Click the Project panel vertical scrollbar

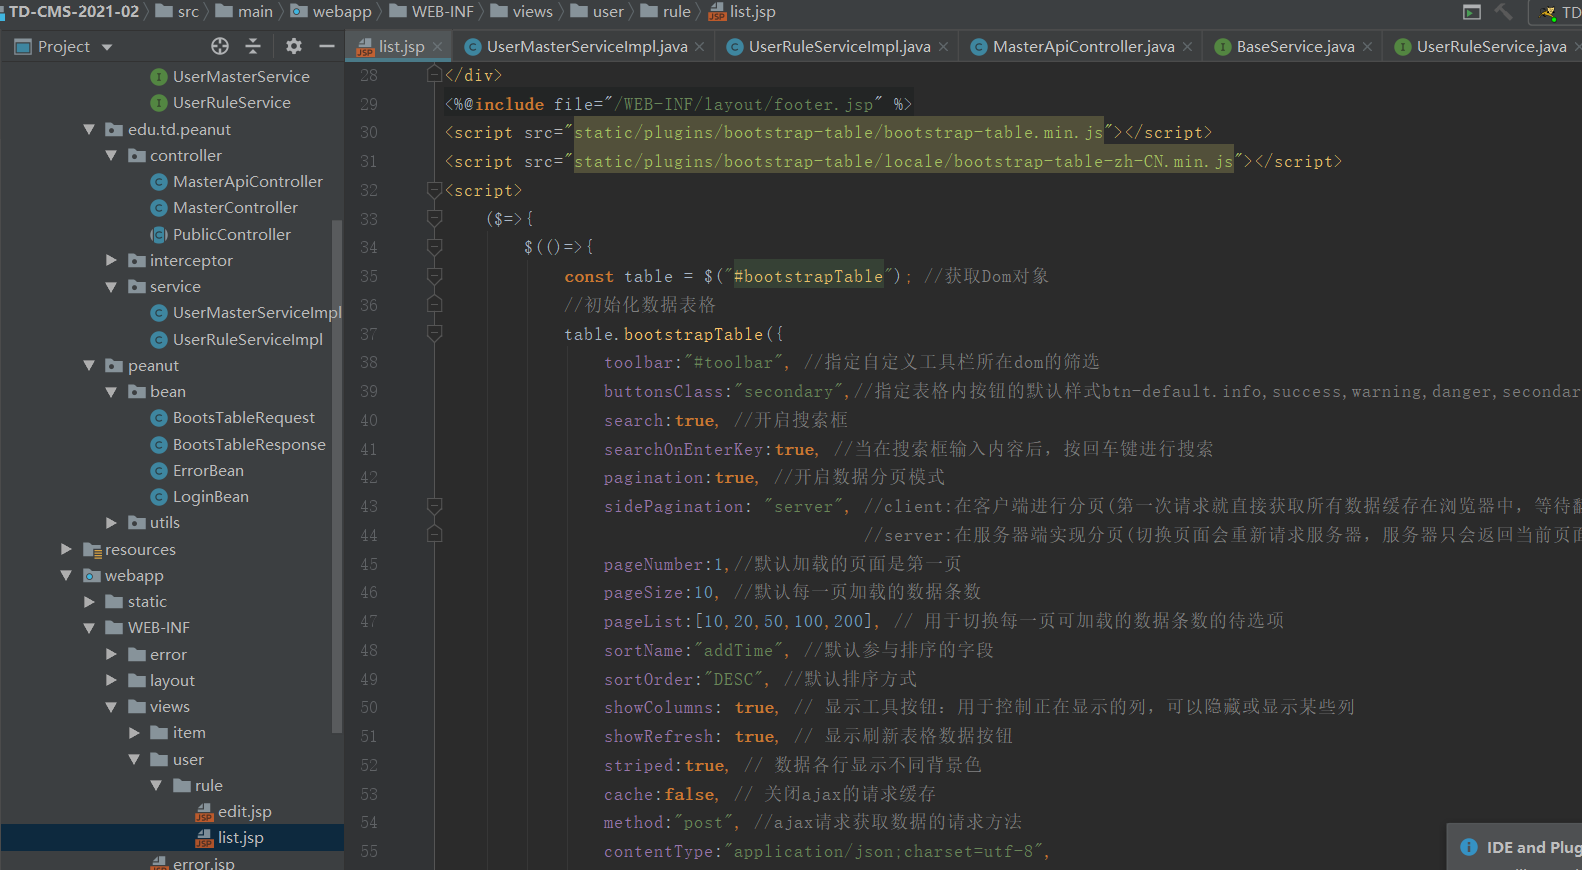pos(337,475)
